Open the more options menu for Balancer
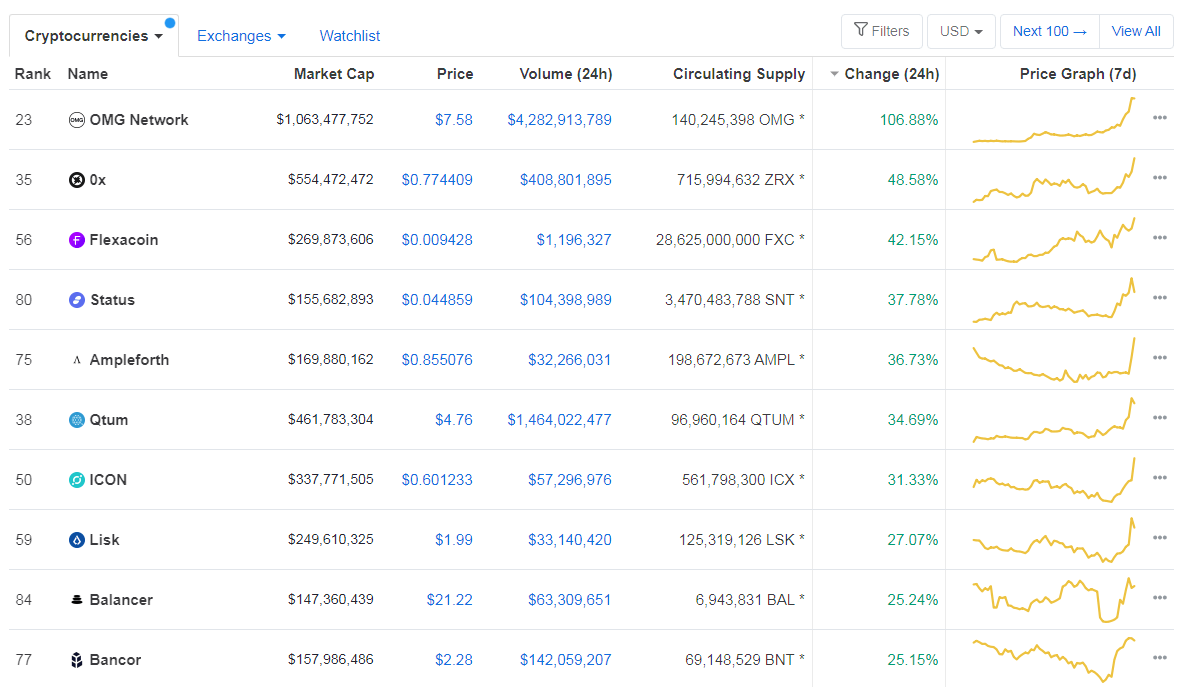This screenshot has height=687, width=1196. [1159, 599]
